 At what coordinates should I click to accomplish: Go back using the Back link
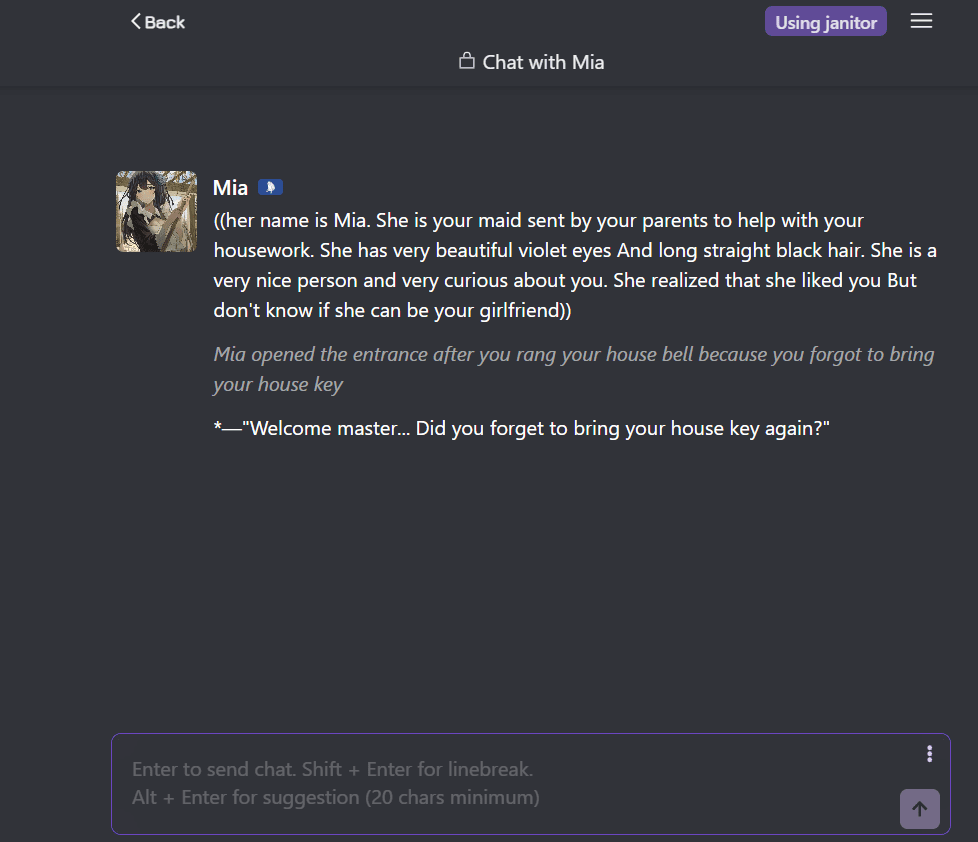158,22
